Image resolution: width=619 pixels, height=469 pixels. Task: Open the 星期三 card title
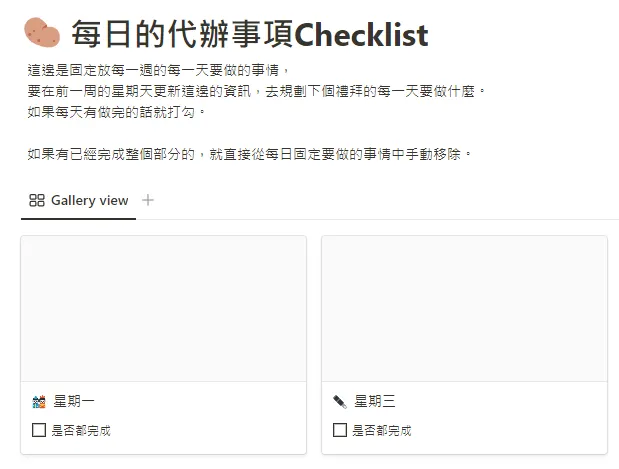tap(375, 402)
